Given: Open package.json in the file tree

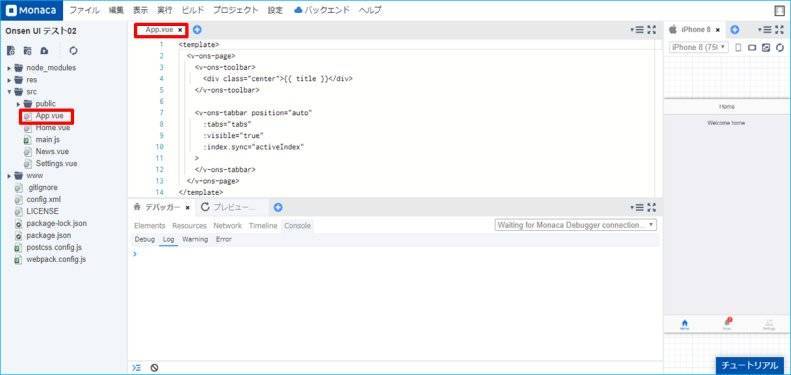Looking at the screenshot, I should click(x=48, y=236).
